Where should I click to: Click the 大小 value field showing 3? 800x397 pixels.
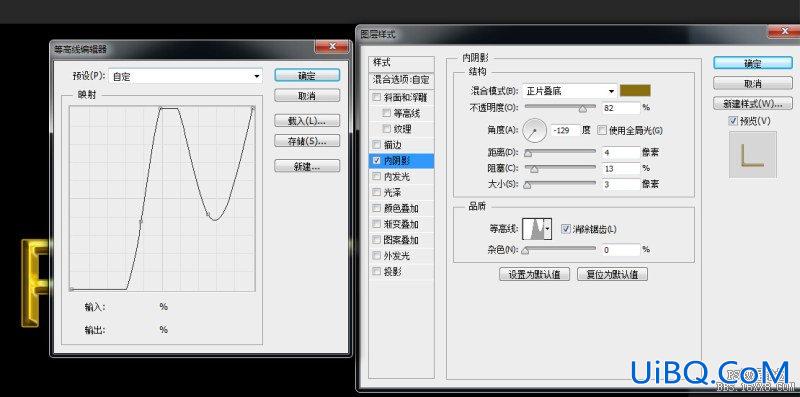[x=620, y=184]
